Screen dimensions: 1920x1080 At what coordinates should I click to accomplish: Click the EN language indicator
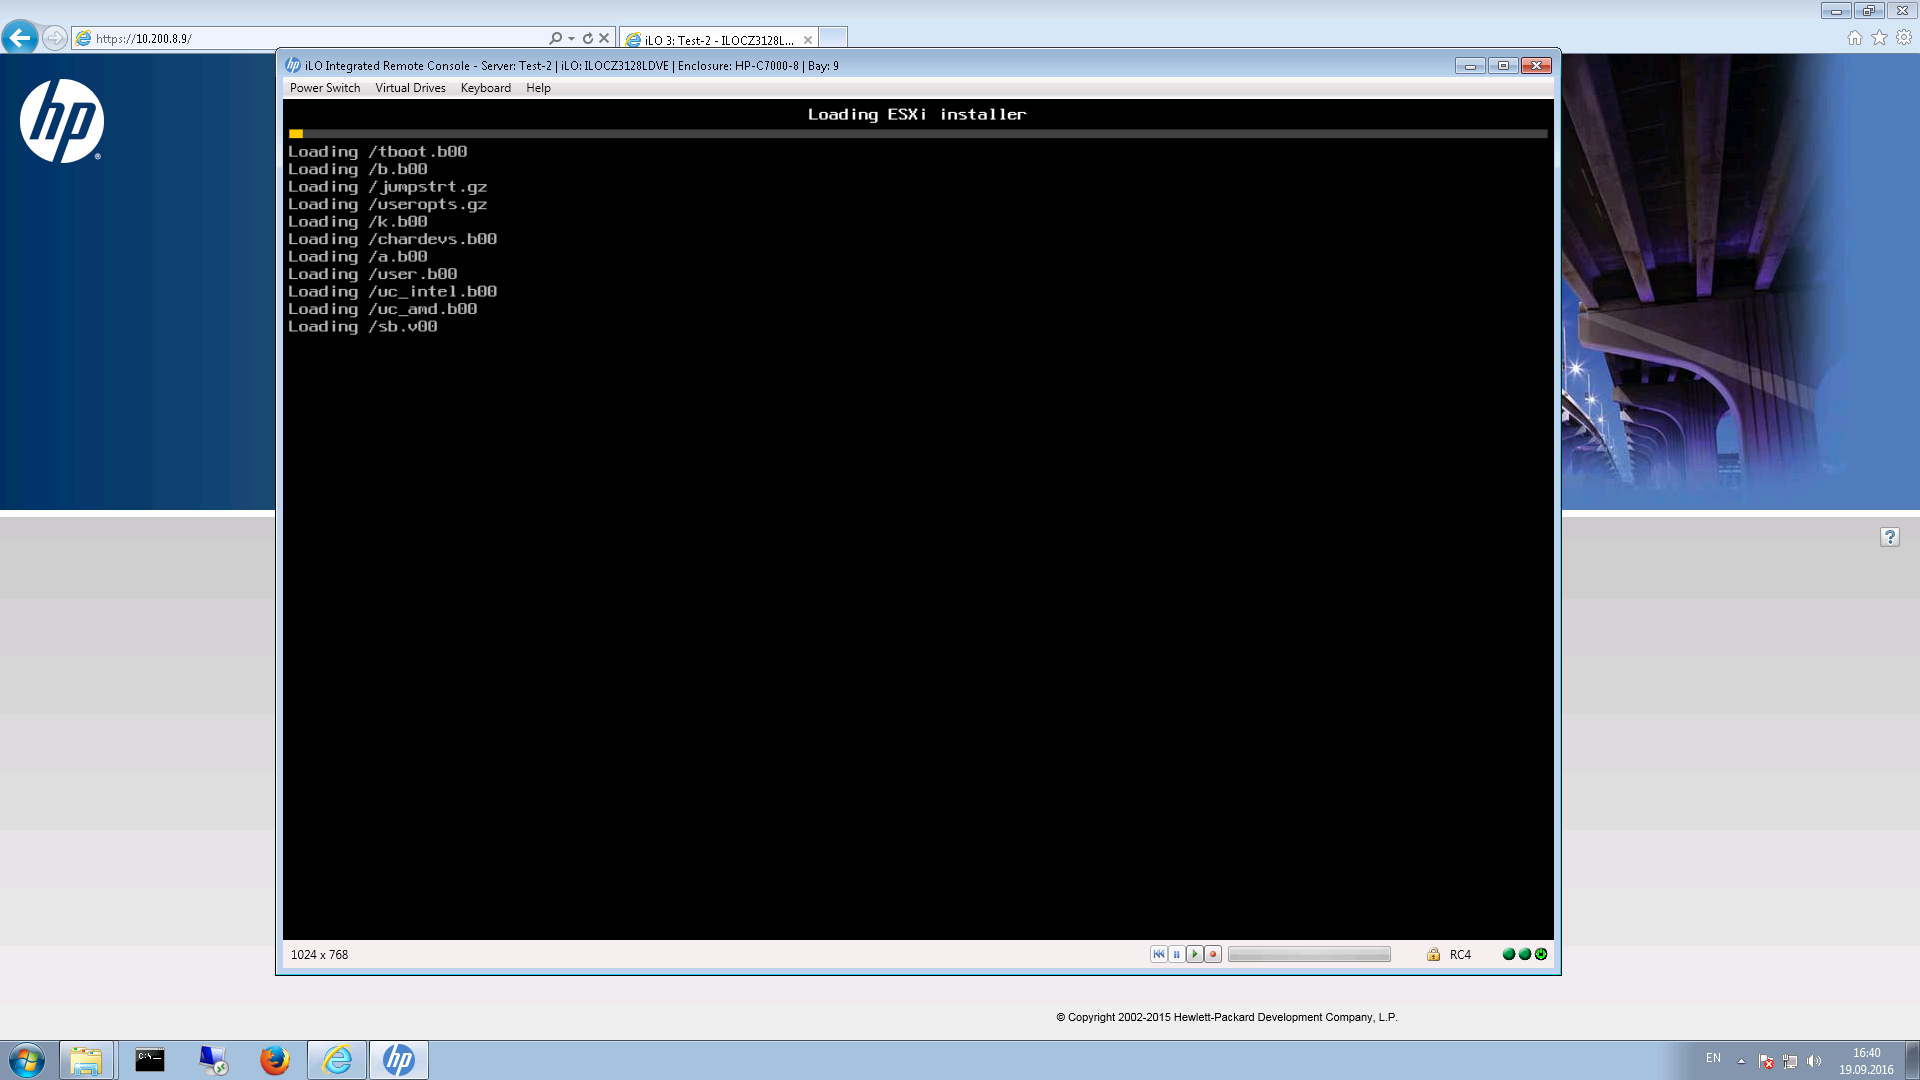point(1713,1058)
